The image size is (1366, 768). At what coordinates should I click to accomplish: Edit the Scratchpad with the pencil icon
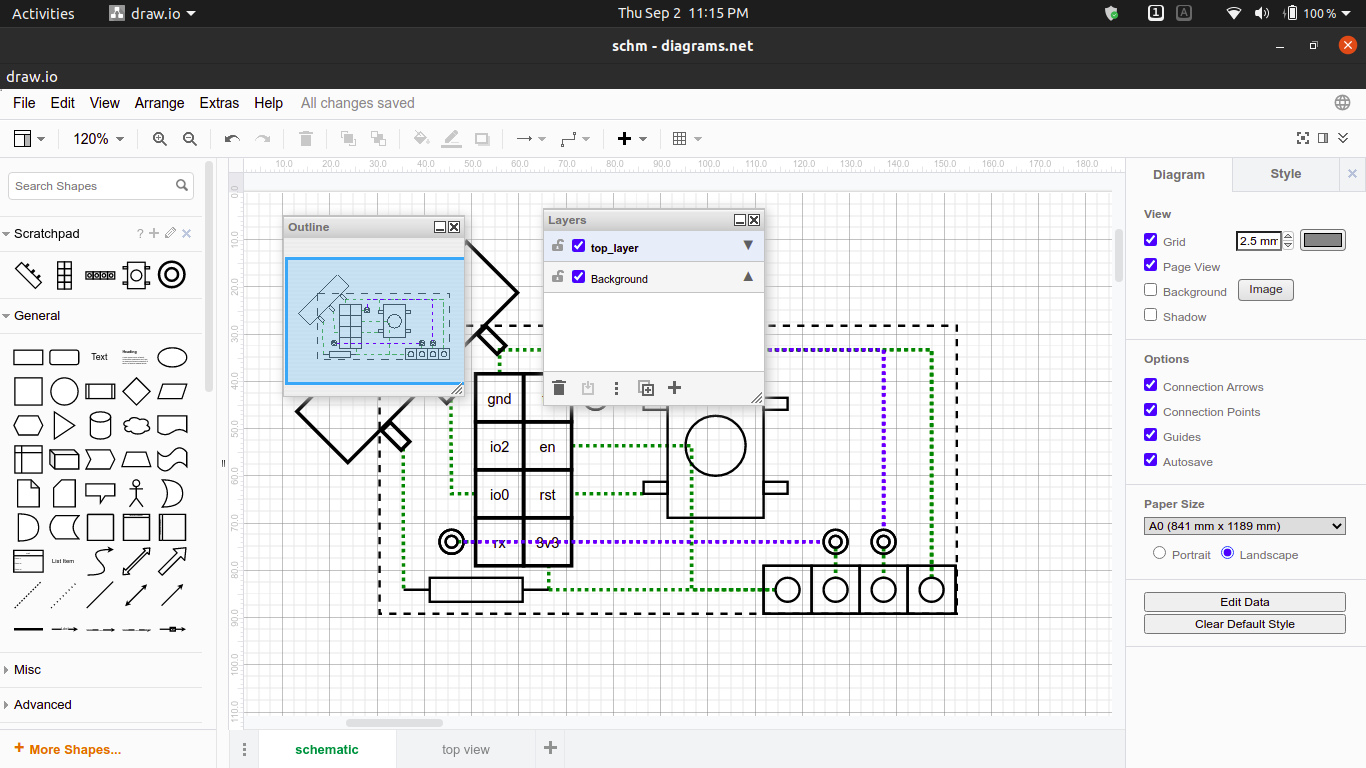point(170,234)
